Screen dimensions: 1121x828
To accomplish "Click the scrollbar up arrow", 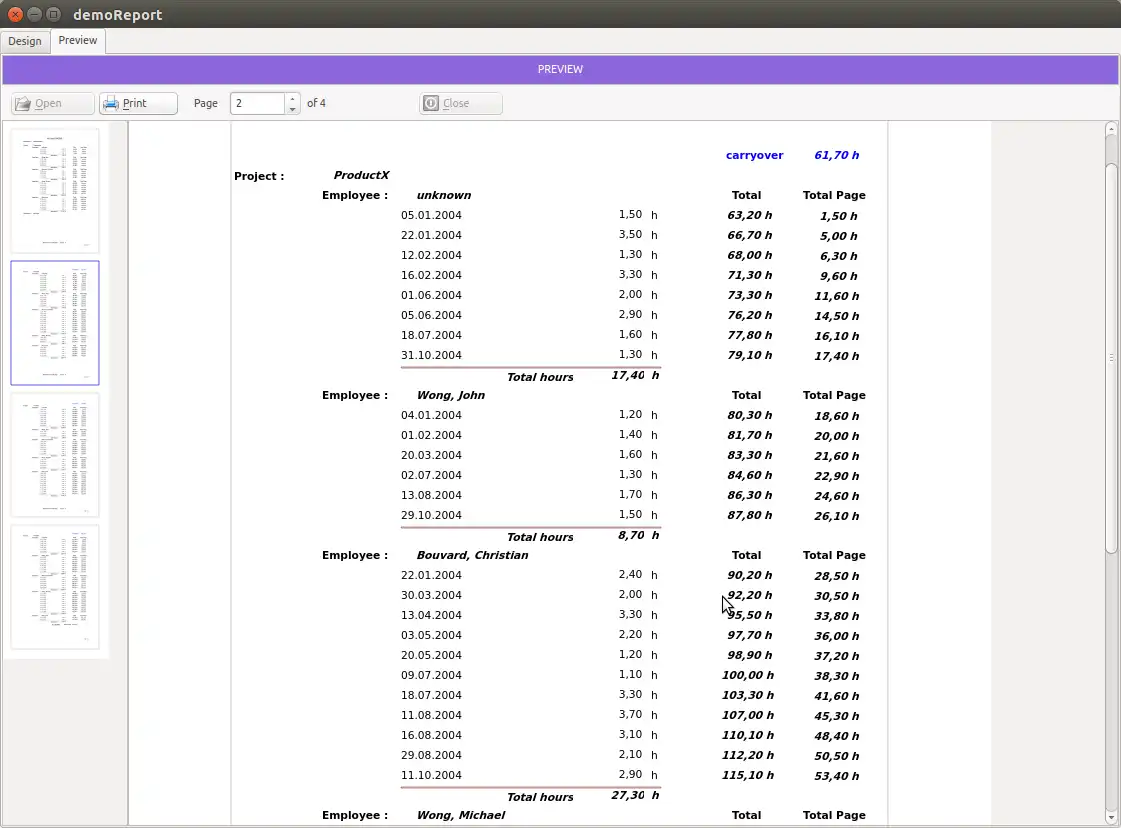I will point(1111,129).
